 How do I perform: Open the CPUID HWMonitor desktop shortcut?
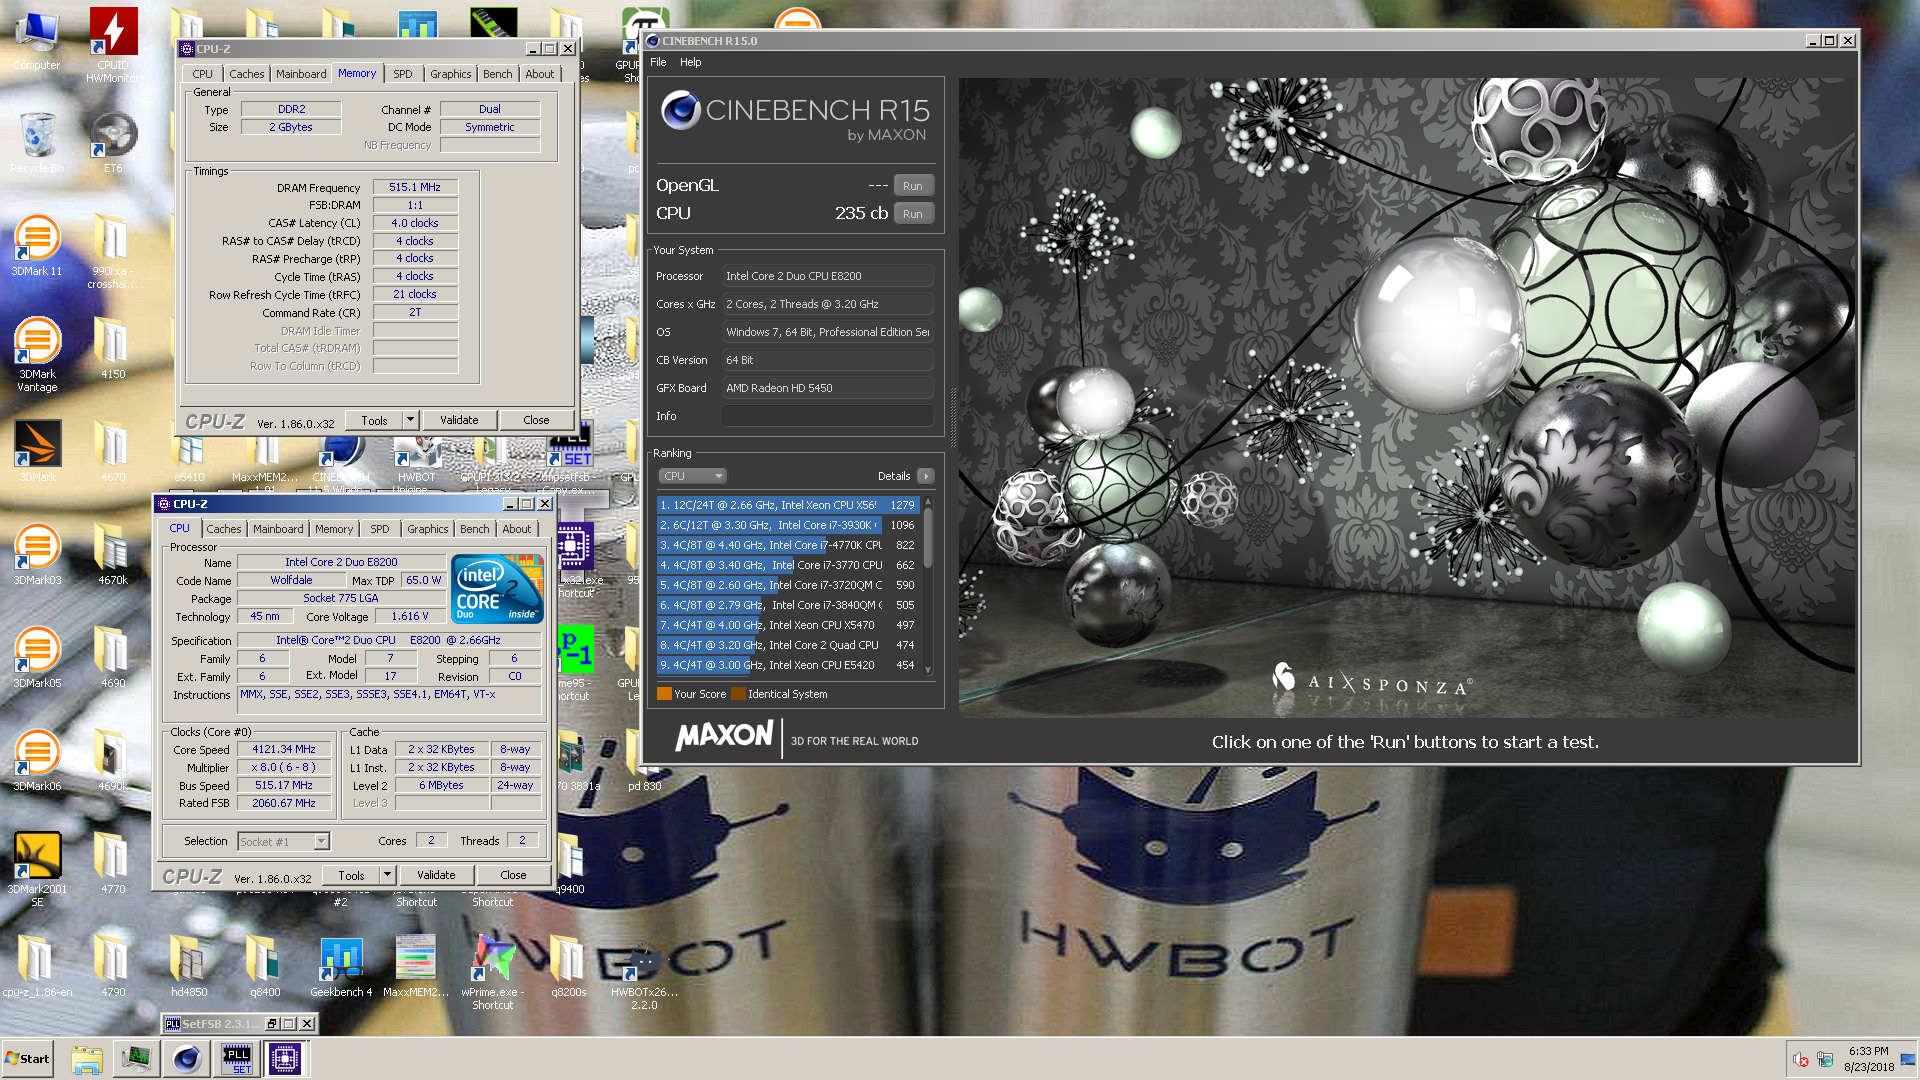(x=113, y=44)
